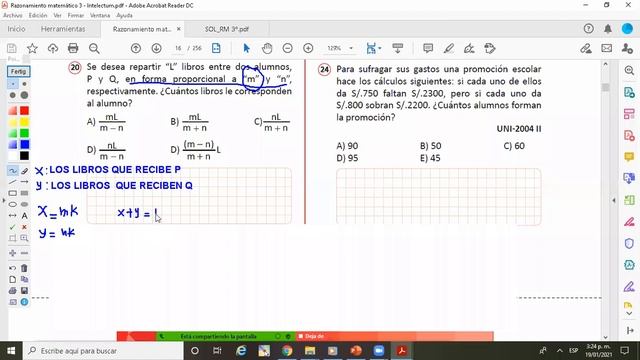Select the double-headed arrow tool
The image size is (640, 360).
13,215
